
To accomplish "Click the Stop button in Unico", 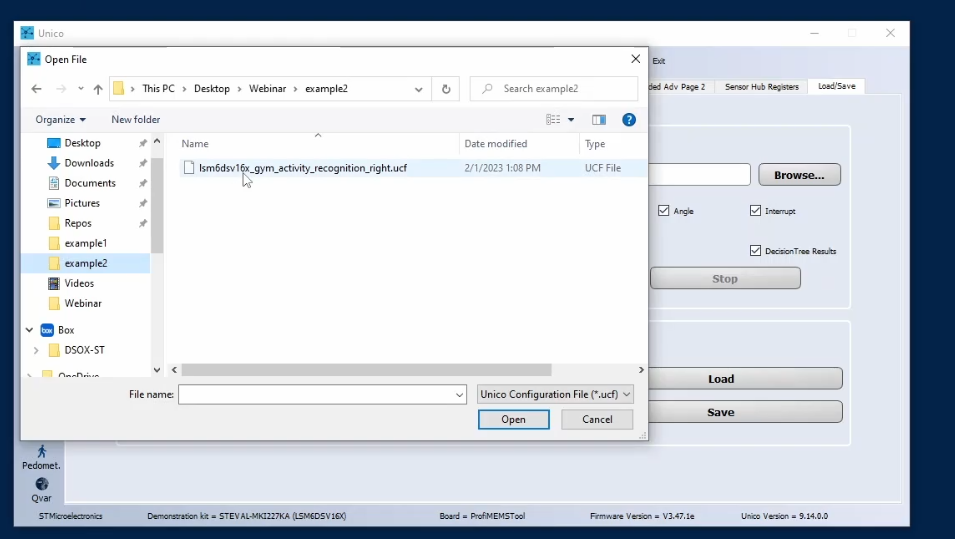I will click(x=725, y=279).
